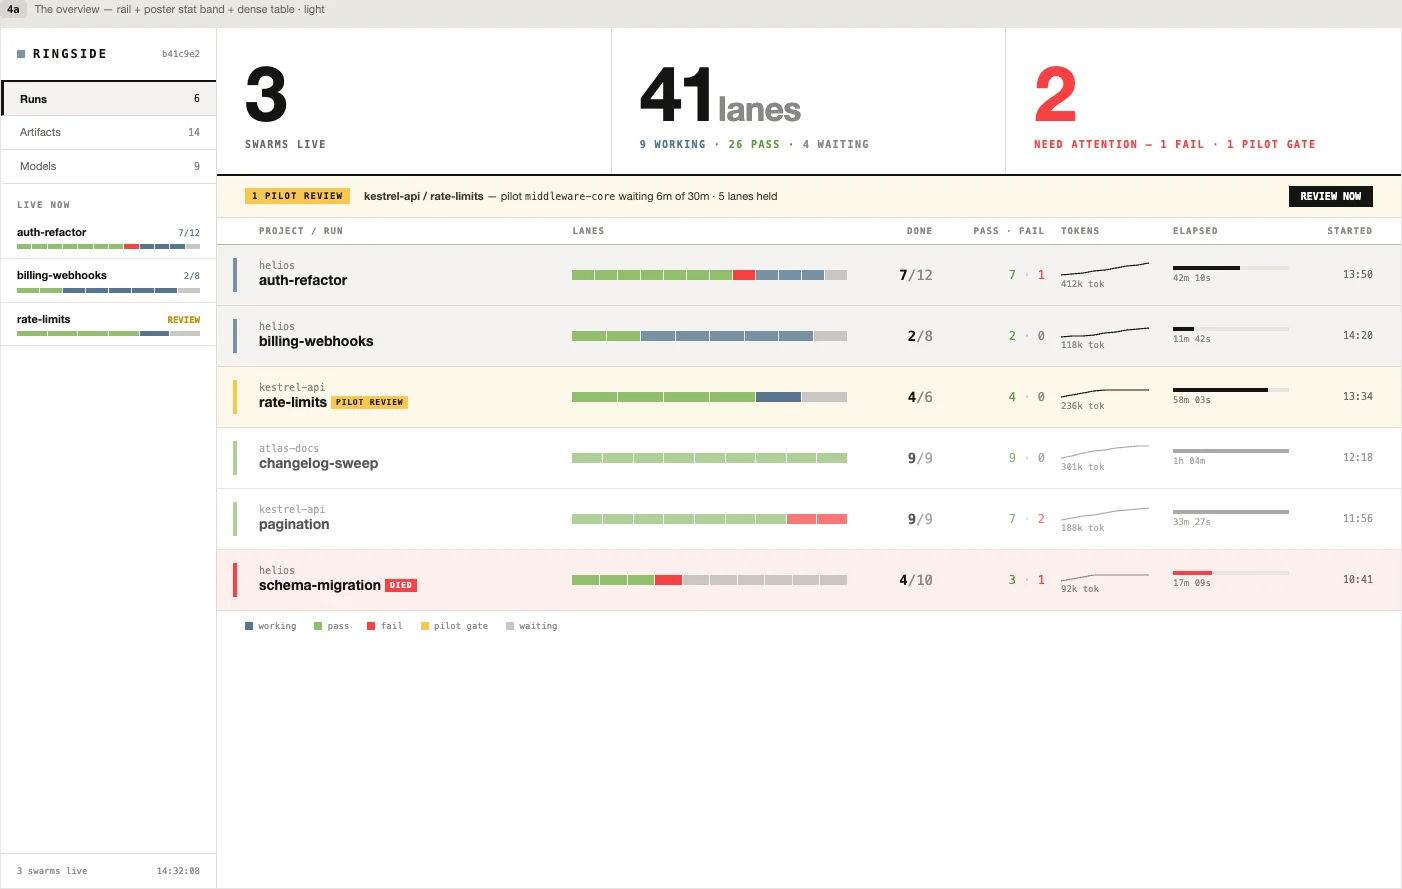This screenshot has height=889, width=1402.
Task: Click the 188k tok sparkline of pagination
Action: point(1104,515)
